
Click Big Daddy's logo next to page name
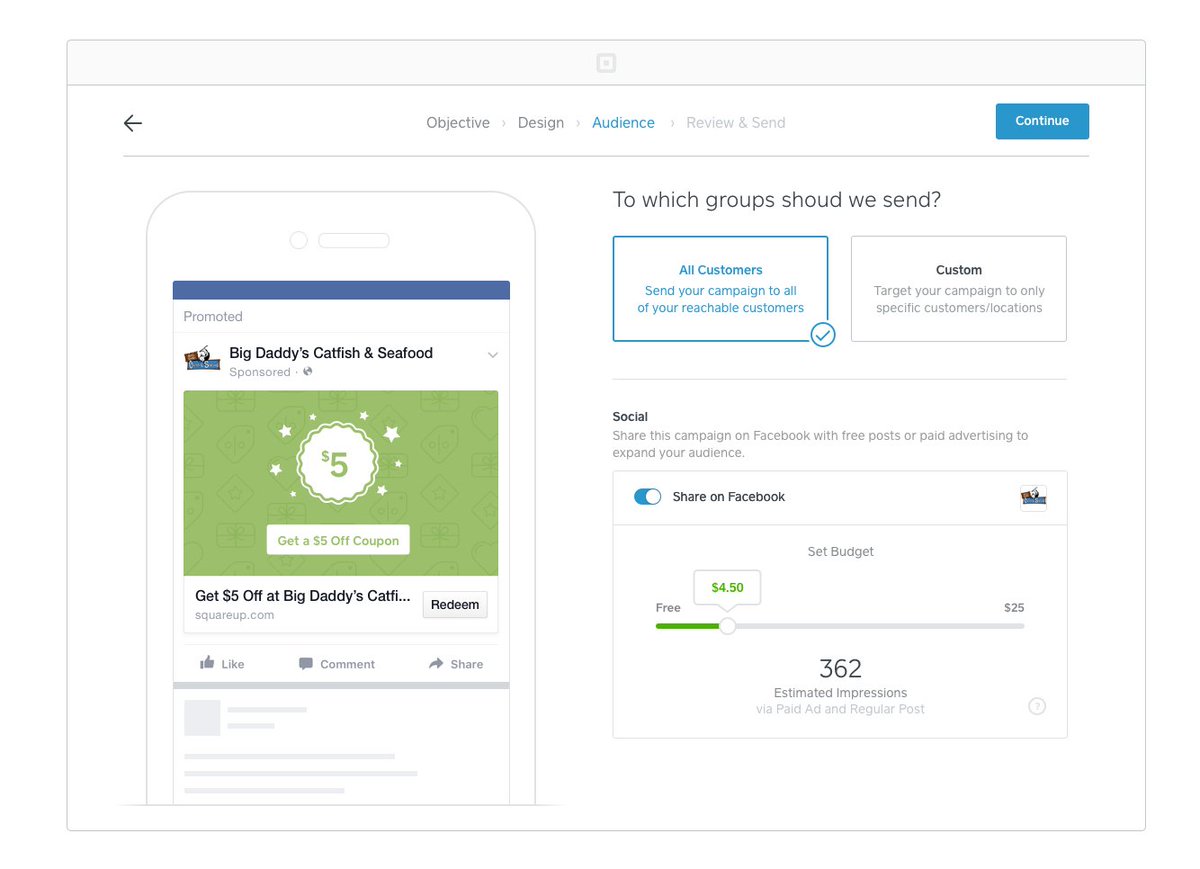202,358
